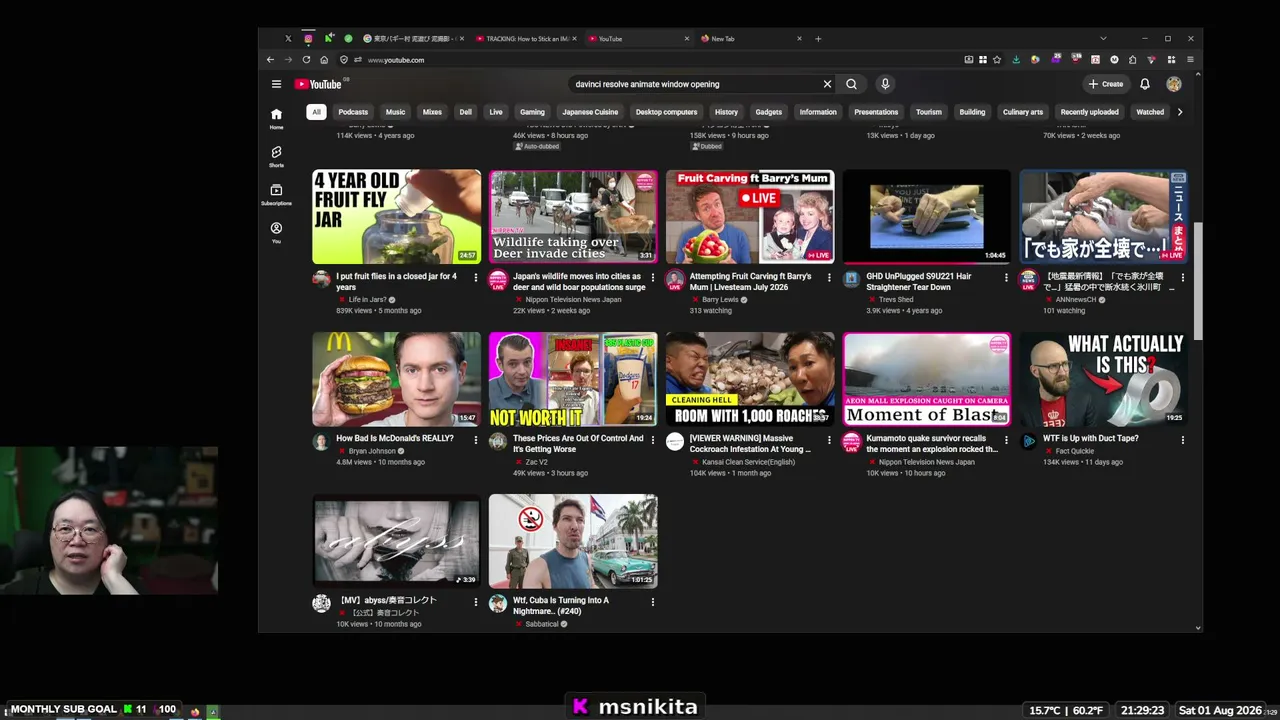1280x720 pixels.
Task: Click the page vertical scrollbar thumb
Action: click(x=1198, y=282)
